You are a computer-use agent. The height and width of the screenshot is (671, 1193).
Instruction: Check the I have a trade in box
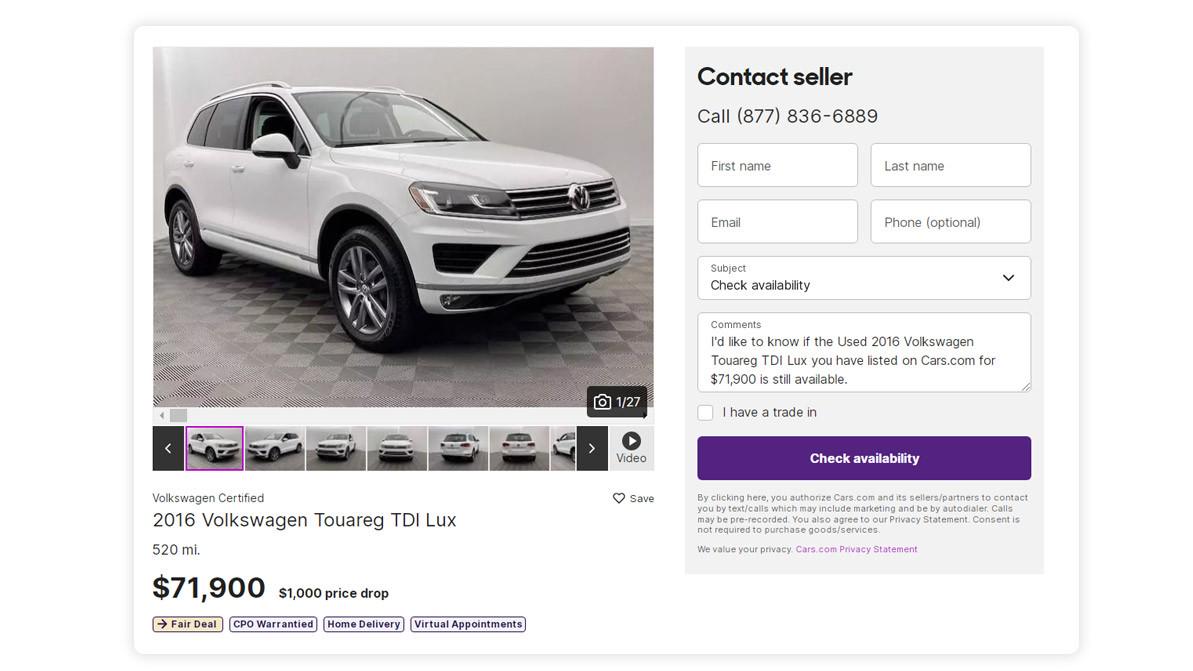(706, 412)
